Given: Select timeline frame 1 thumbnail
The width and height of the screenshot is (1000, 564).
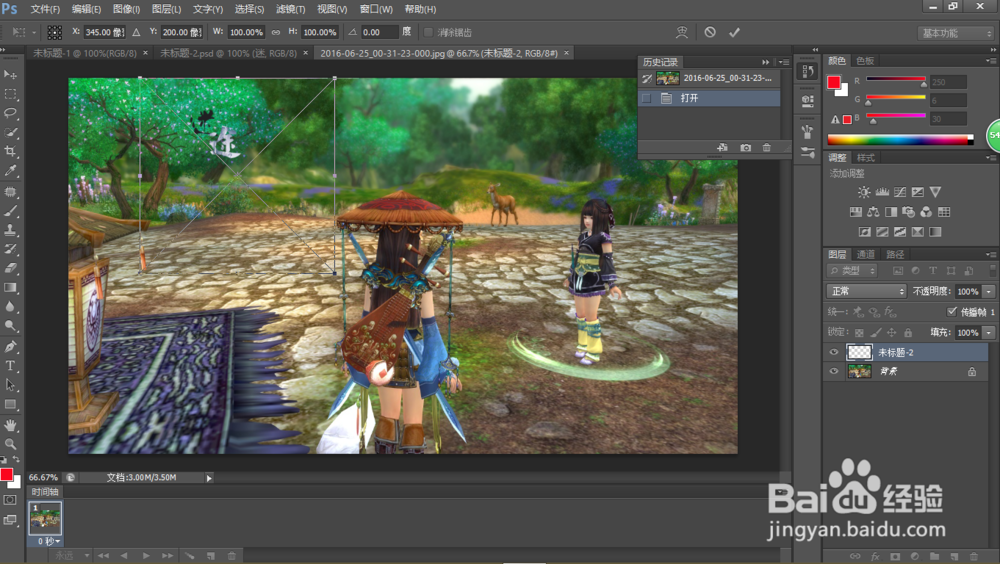Looking at the screenshot, I should click(45, 519).
